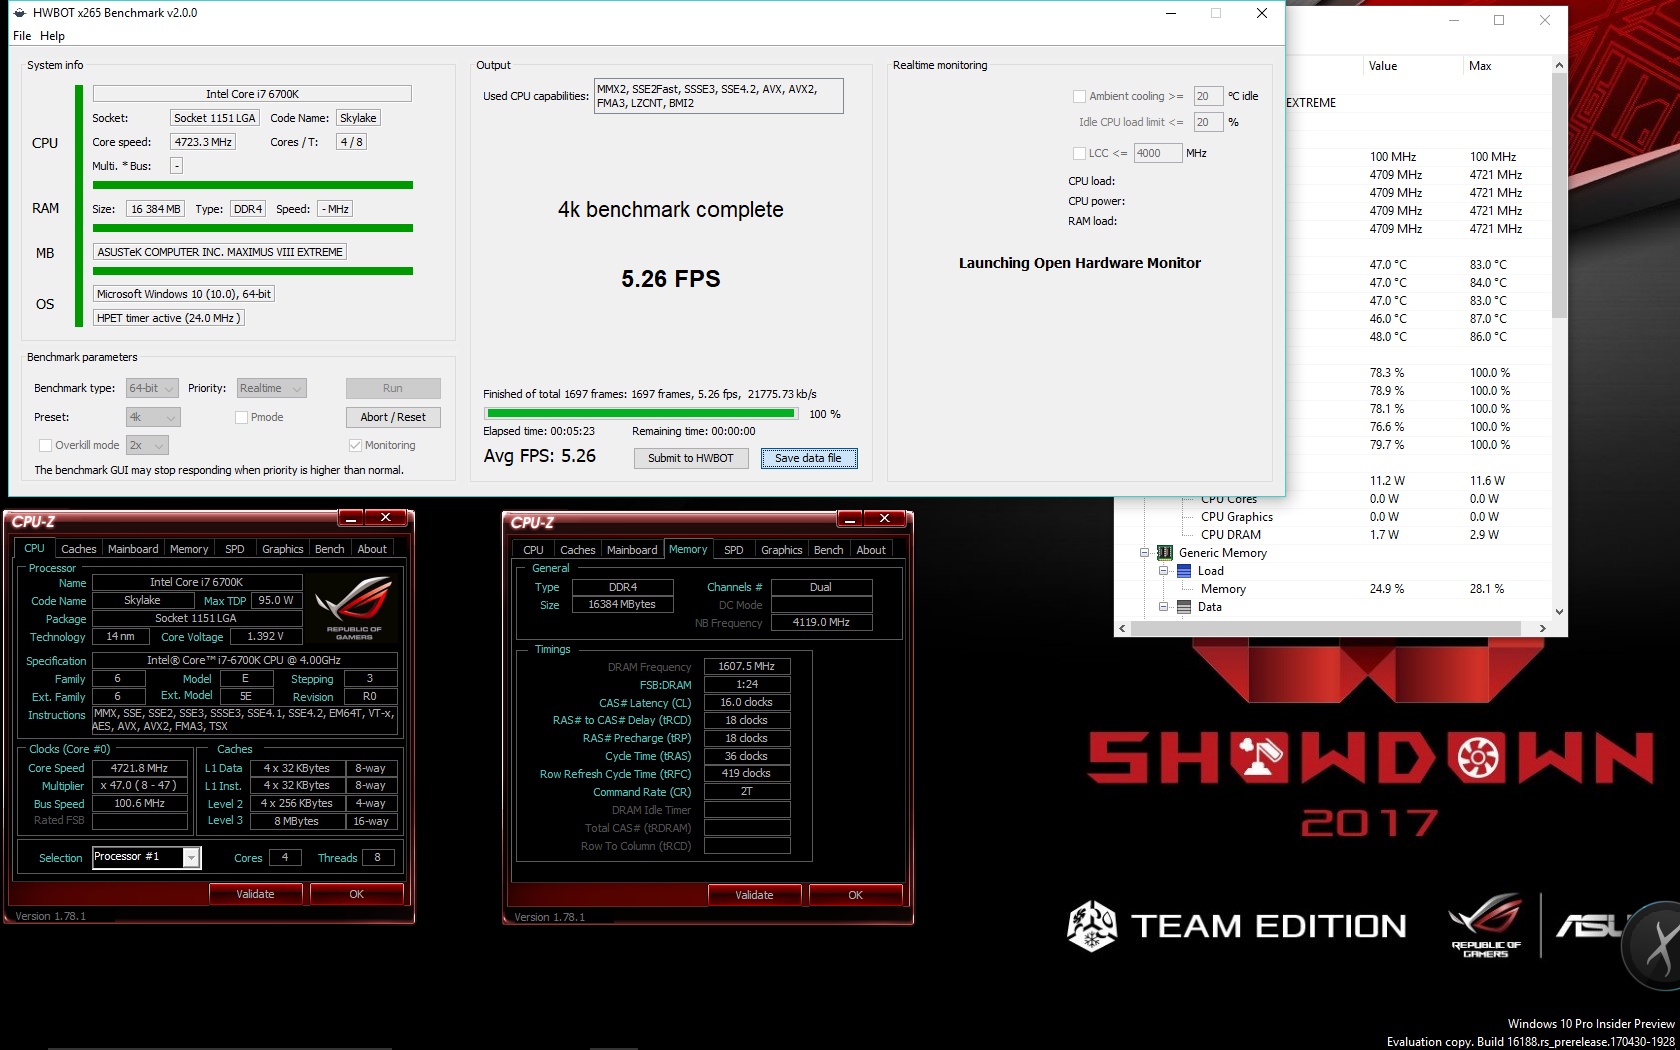Image resolution: width=1680 pixels, height=1050 pixels.
Task: Click the Ambient cooling temperature field
Action: click(1208, 96)
